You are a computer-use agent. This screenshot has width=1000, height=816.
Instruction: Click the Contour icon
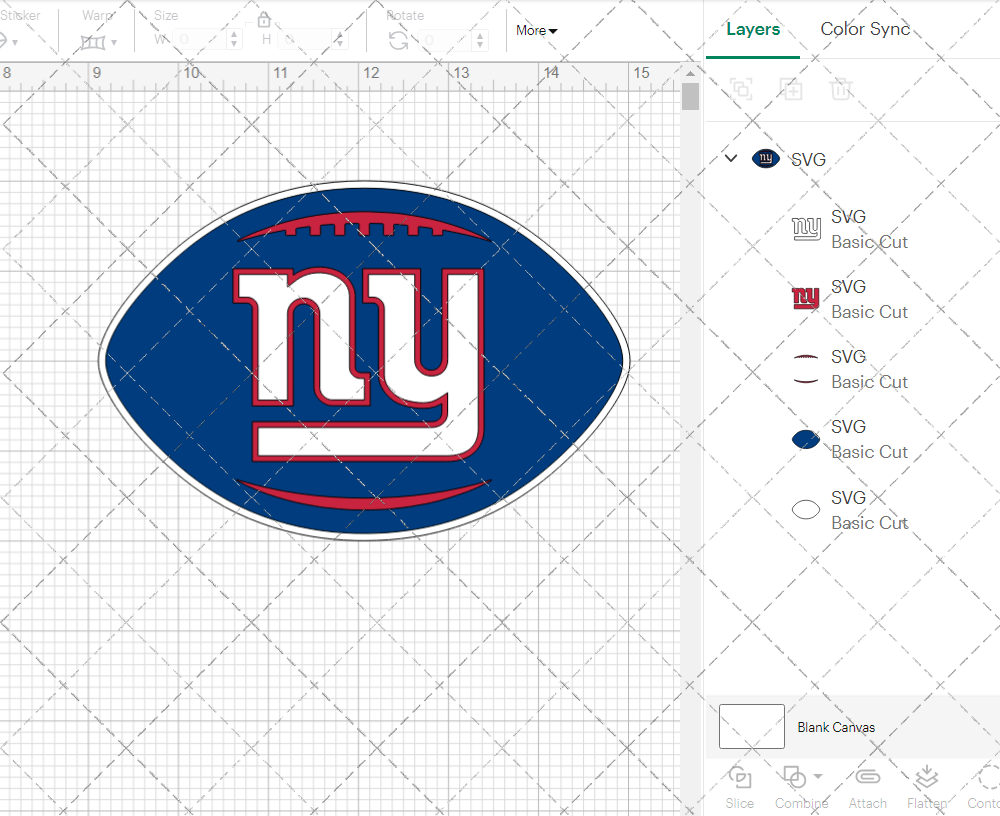(x=987, y=778)
